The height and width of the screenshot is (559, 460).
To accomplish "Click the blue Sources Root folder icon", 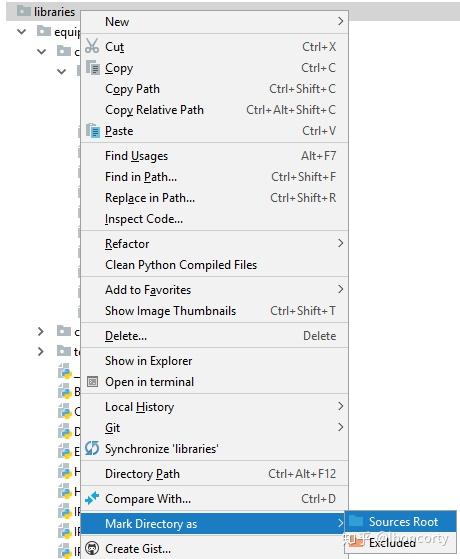I will click(356, 521).
